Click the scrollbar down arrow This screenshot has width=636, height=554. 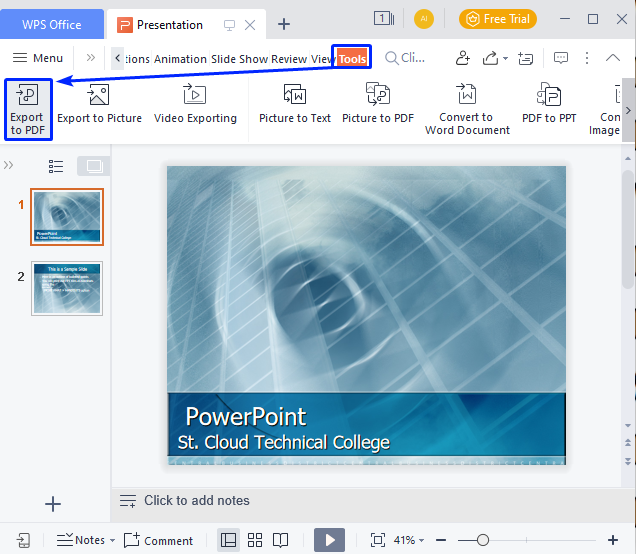point(628,425)
